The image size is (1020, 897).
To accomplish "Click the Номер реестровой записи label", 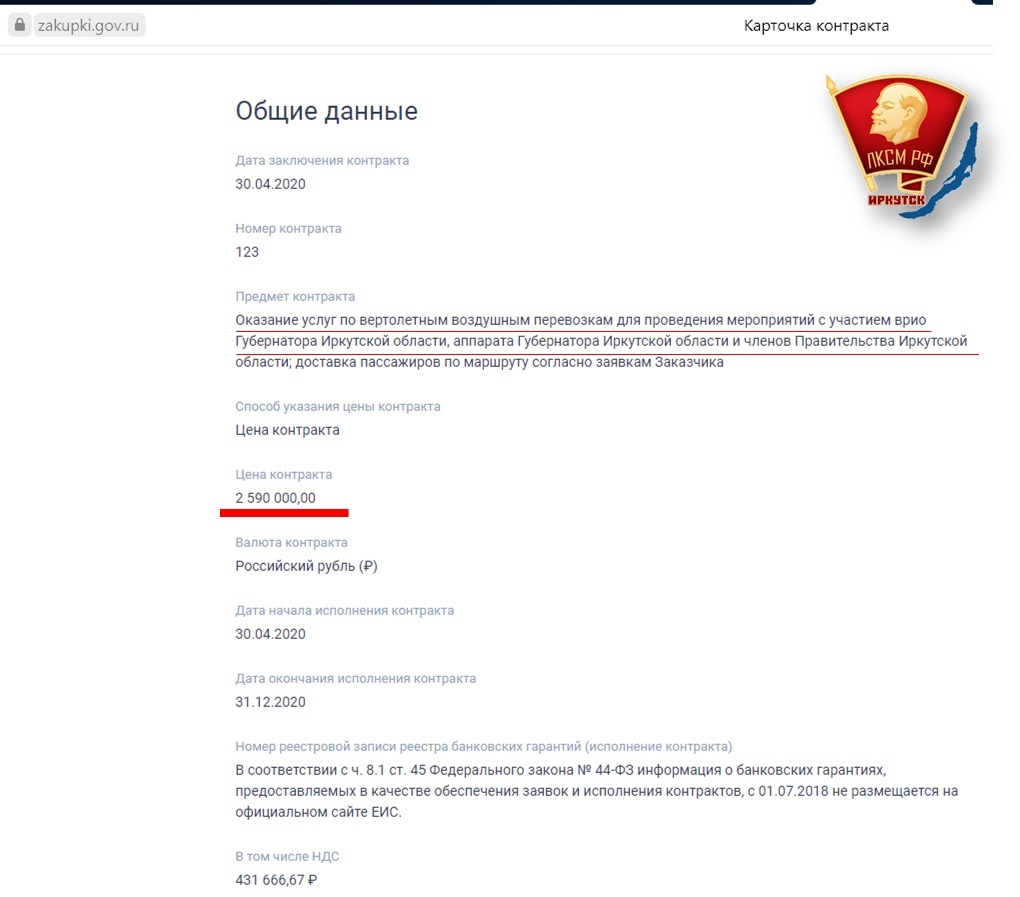I will pos(483,747).
